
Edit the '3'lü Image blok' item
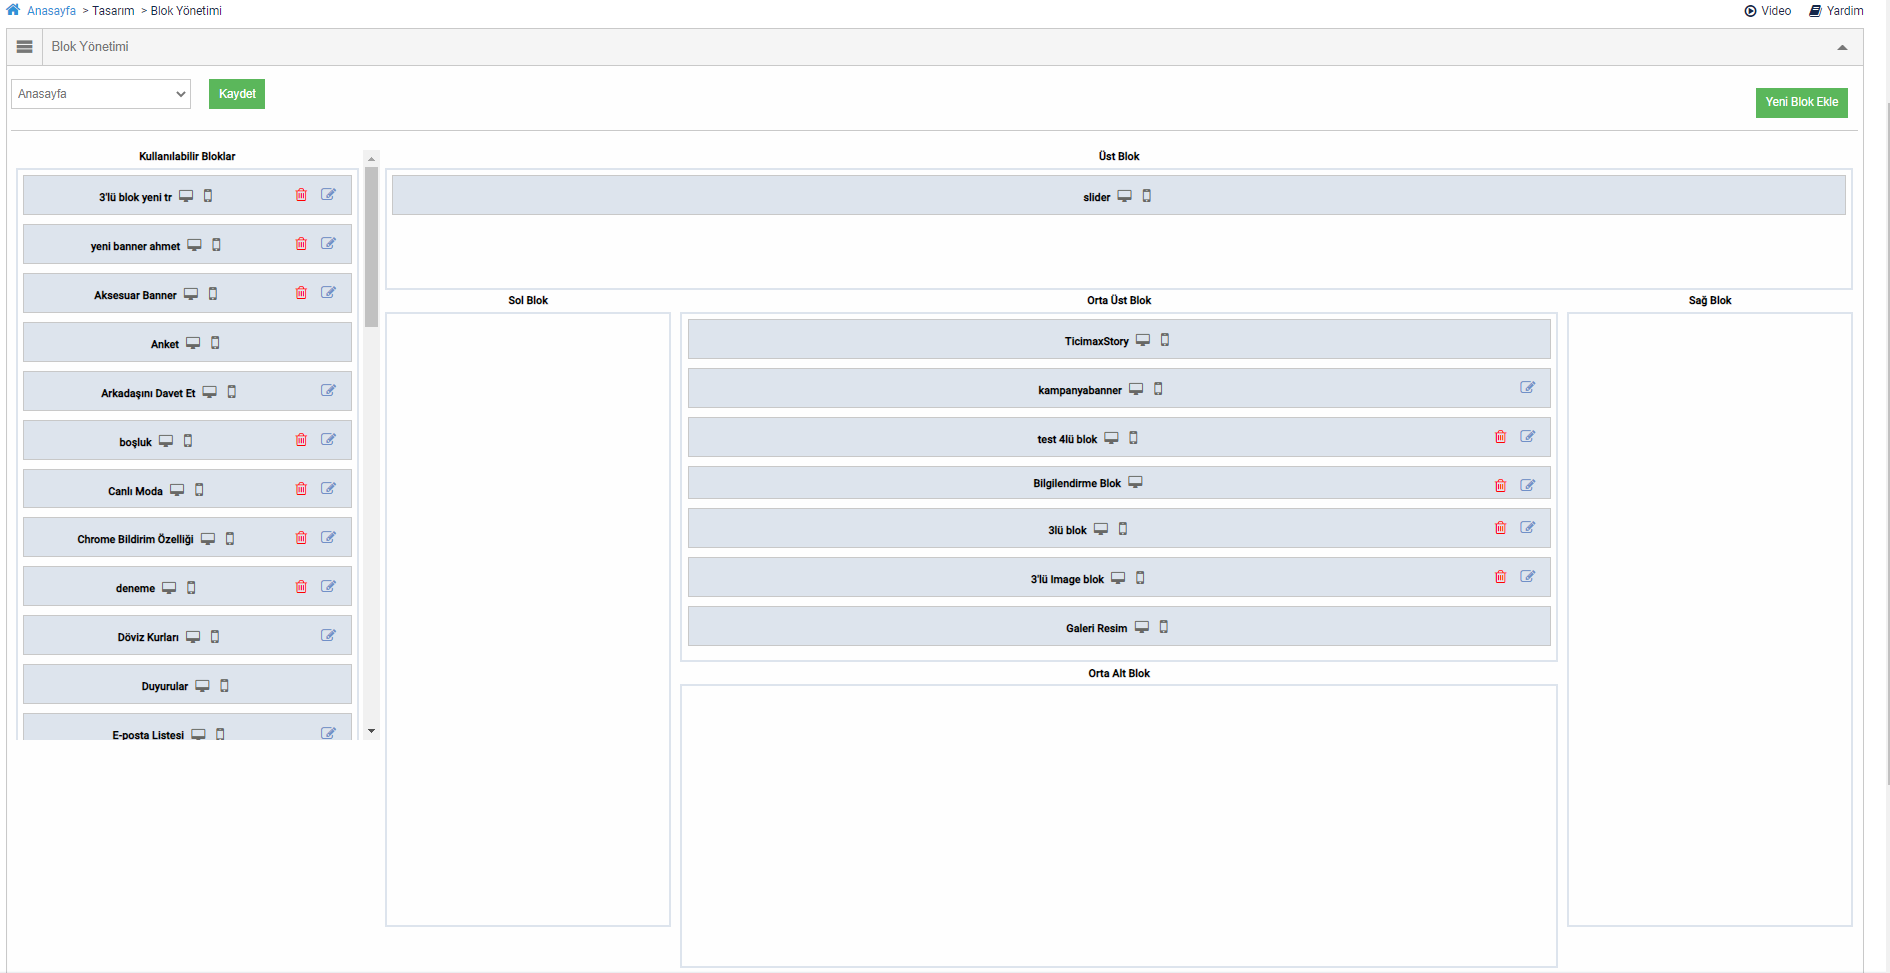click(1528, 577)
